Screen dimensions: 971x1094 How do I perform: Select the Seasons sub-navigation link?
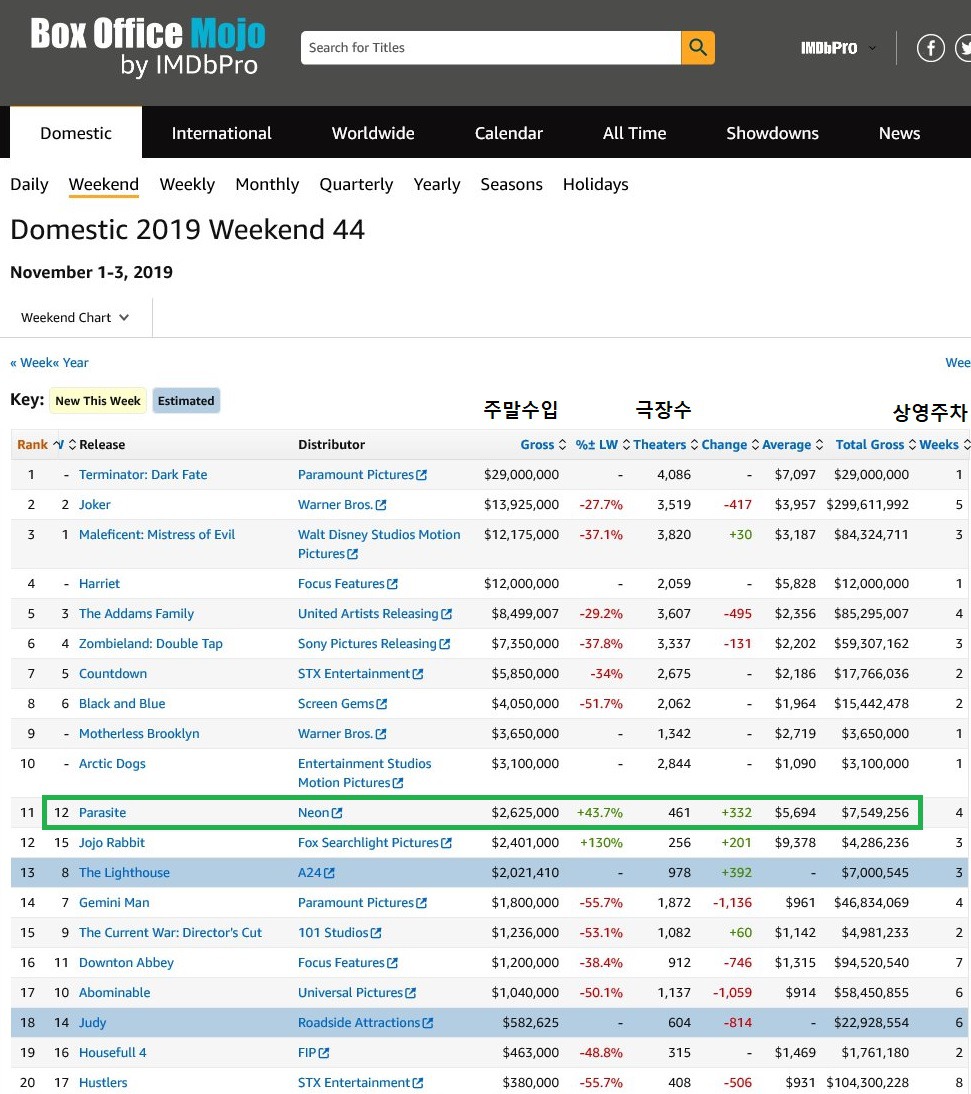[511, 184]
